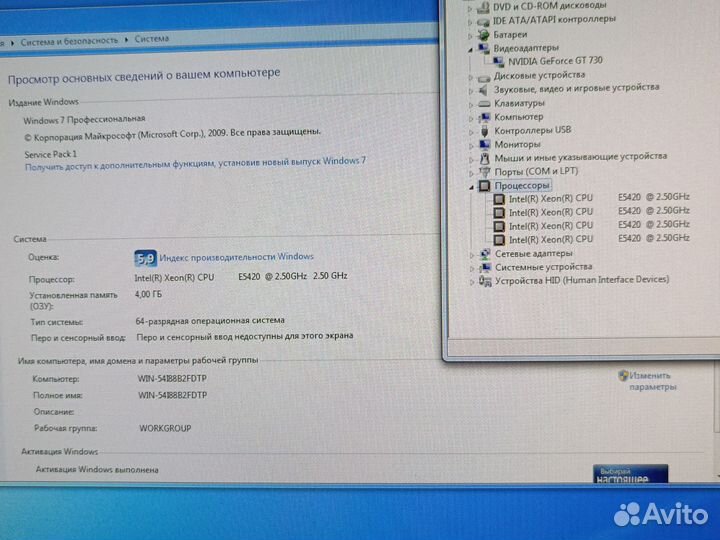
Task: Expand the DVD и CD-ROM дисководы node
Action: tap(470, 9)
